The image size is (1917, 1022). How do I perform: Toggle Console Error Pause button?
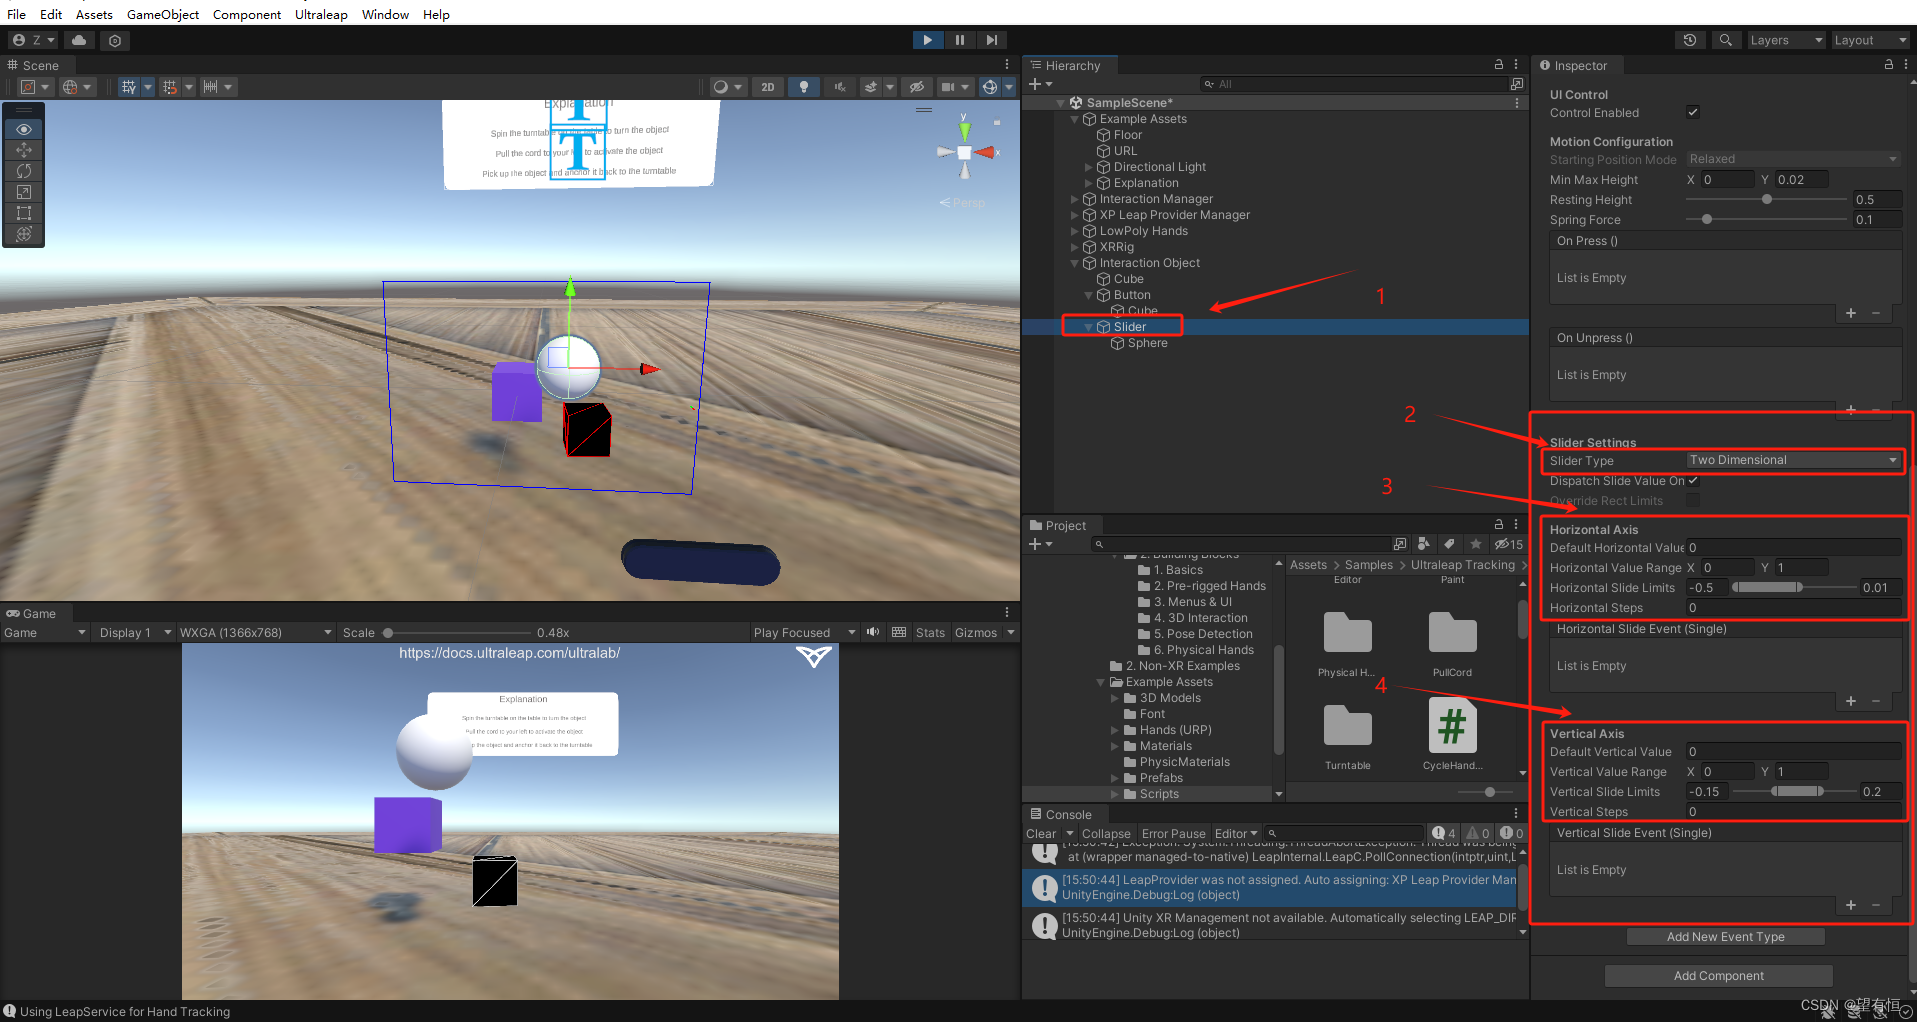tap(1173, 833)
